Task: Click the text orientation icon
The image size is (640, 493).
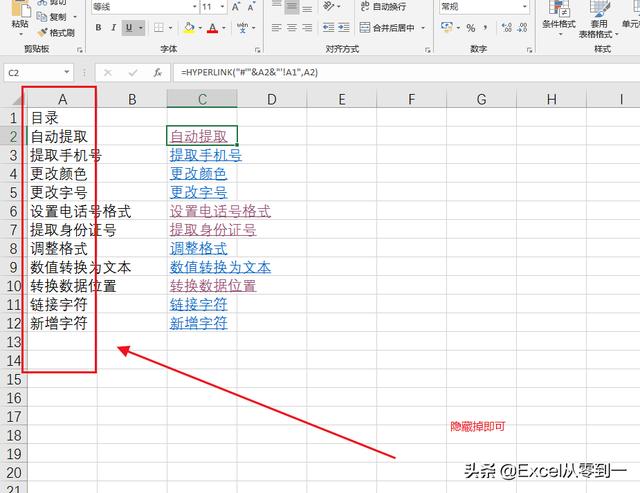Action: click(x=329, y=6)
